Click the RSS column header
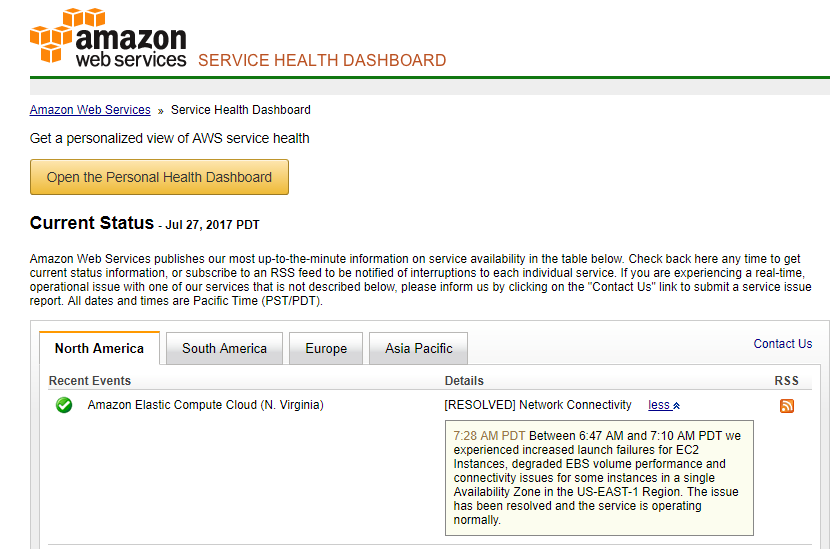This screenshot has height=549, width=837. point(787,381)
